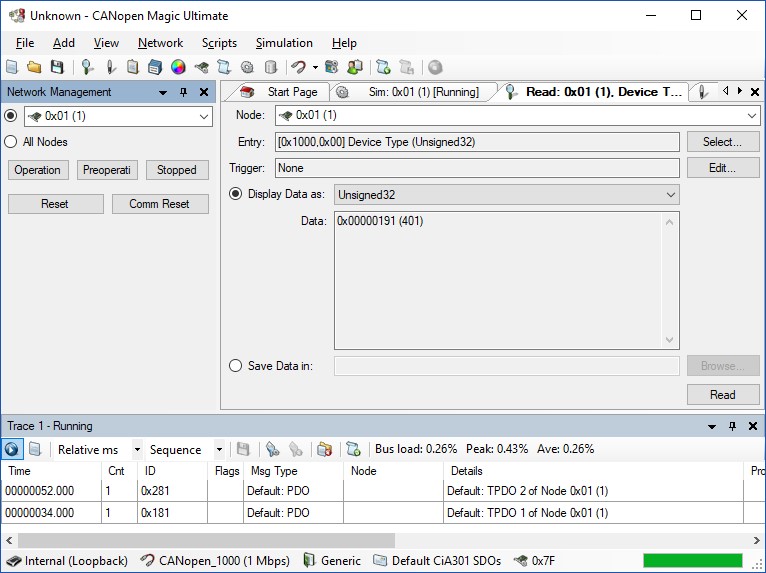The height and width of the screenshot is (573, 766).
Task: Click the Stopped button
Action: [177, 170]
